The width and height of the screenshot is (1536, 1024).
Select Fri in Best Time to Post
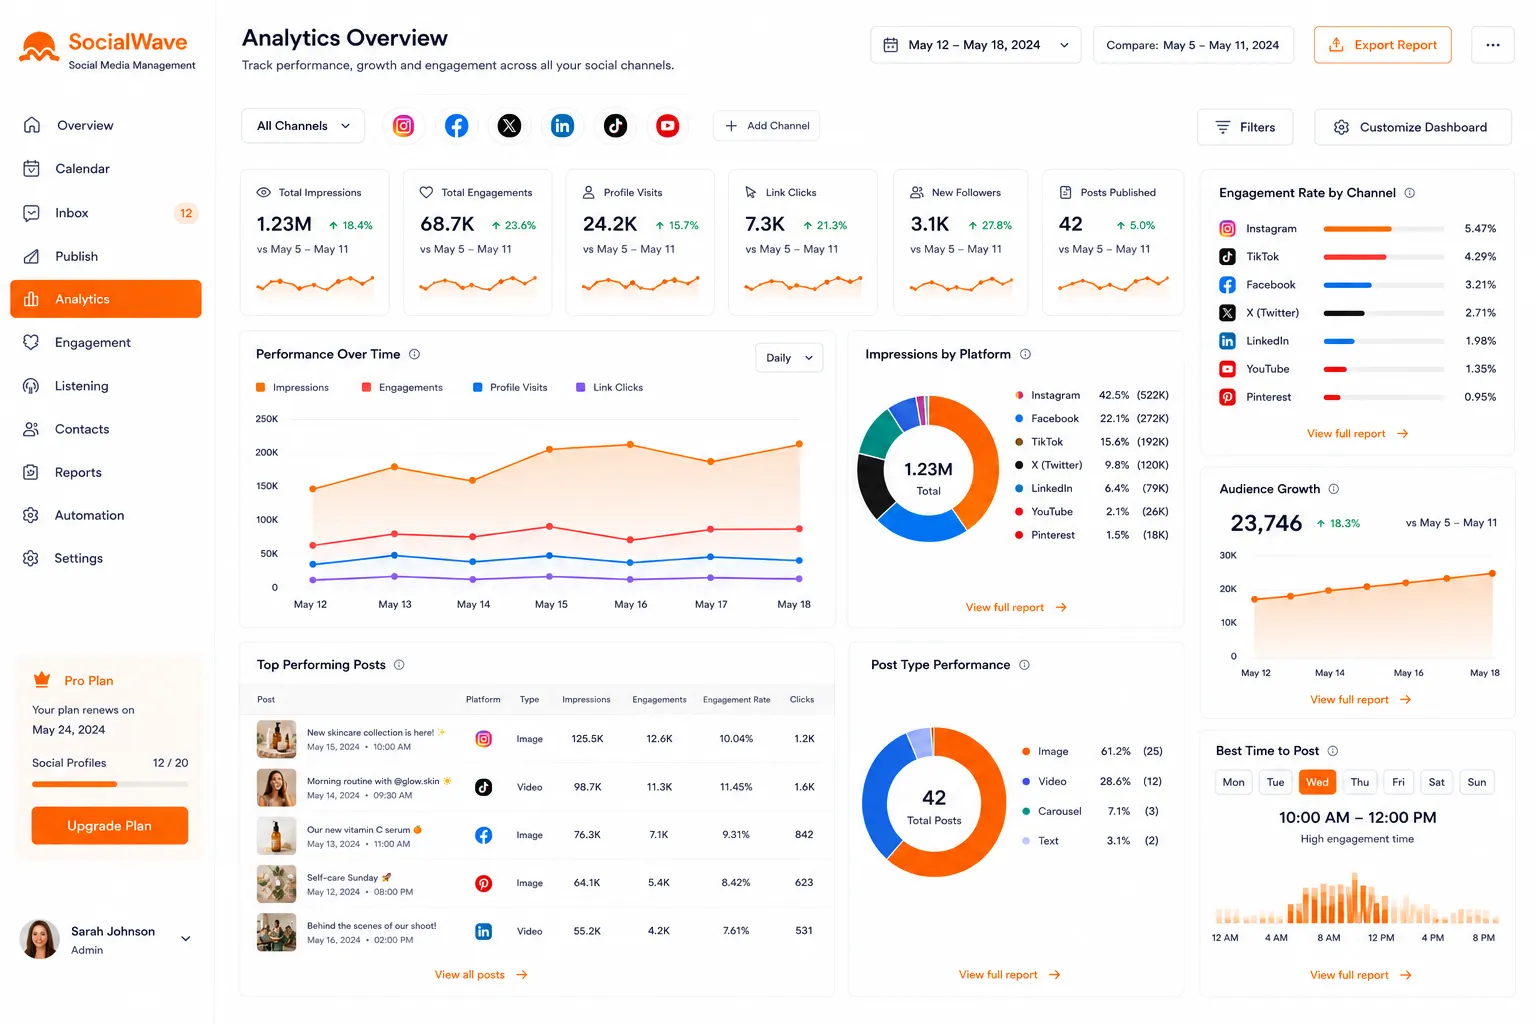coord(1399,782)
